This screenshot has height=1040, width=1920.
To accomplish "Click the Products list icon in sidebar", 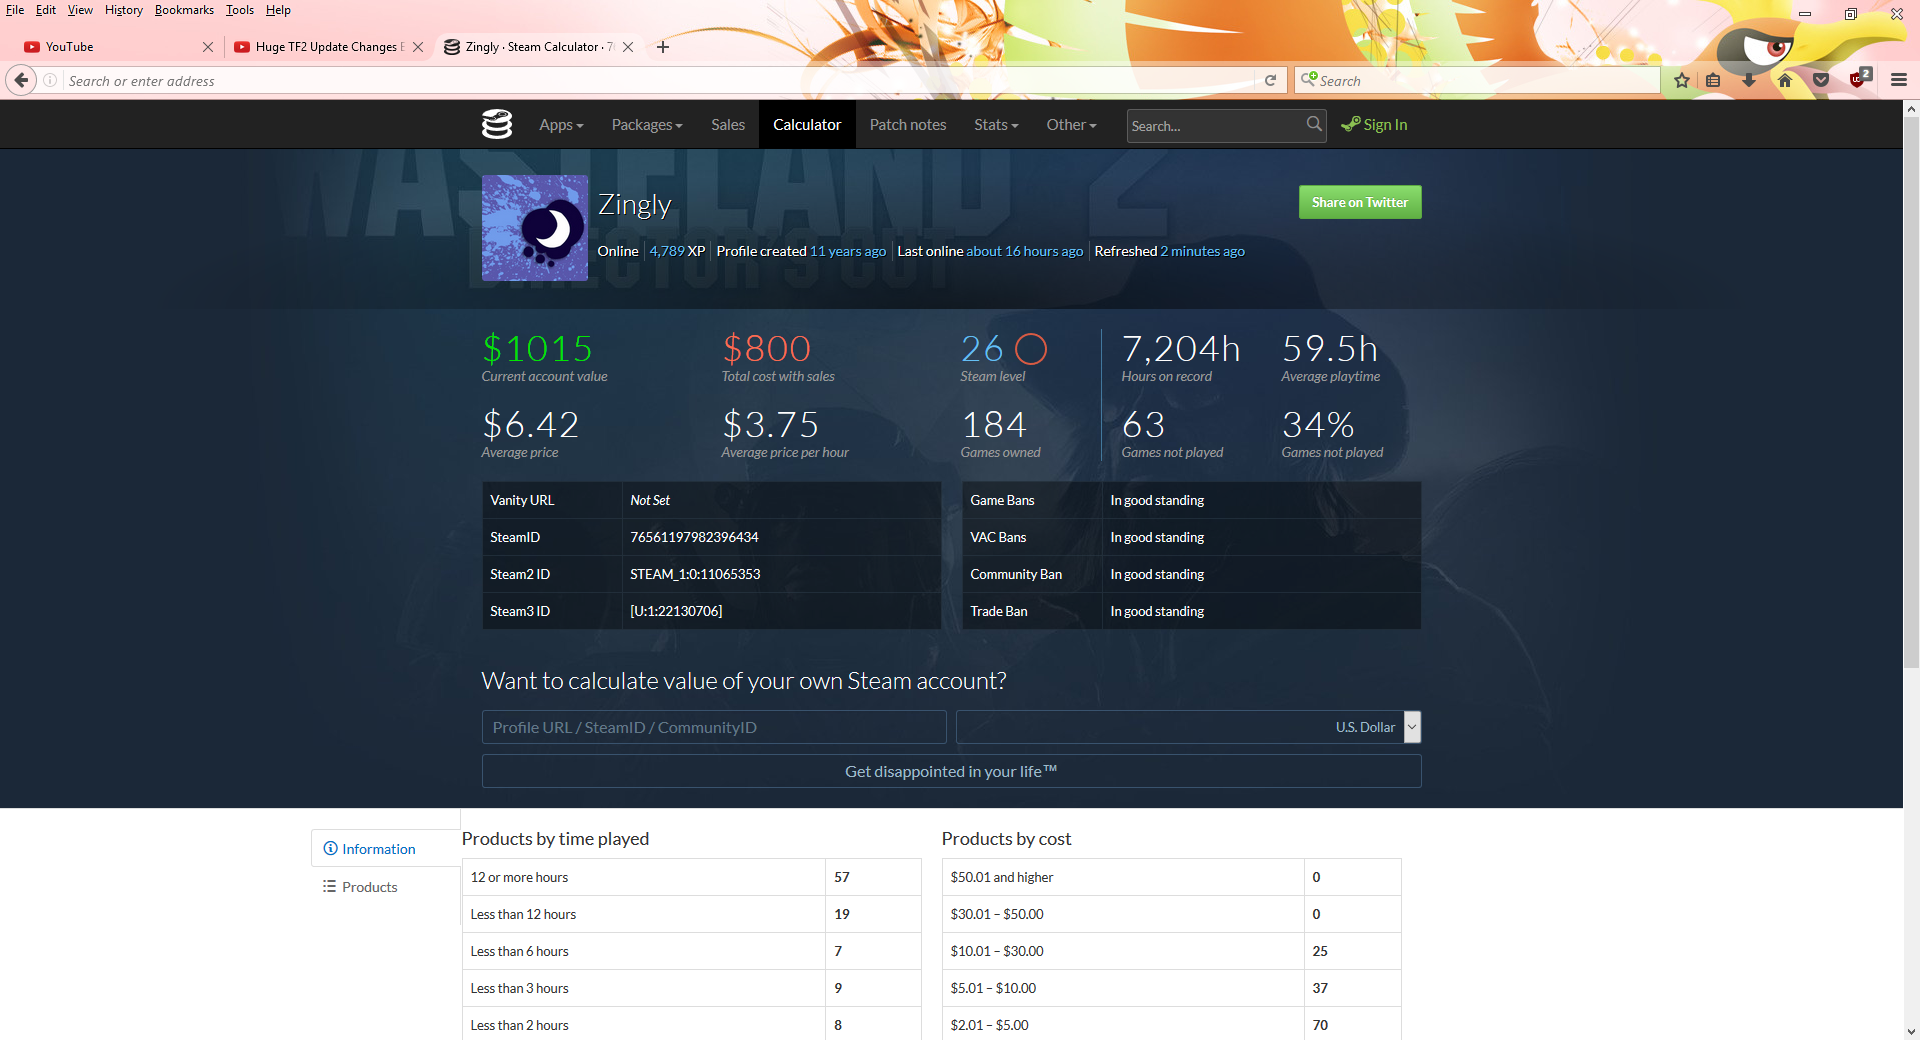I will (x=329, y=887).
